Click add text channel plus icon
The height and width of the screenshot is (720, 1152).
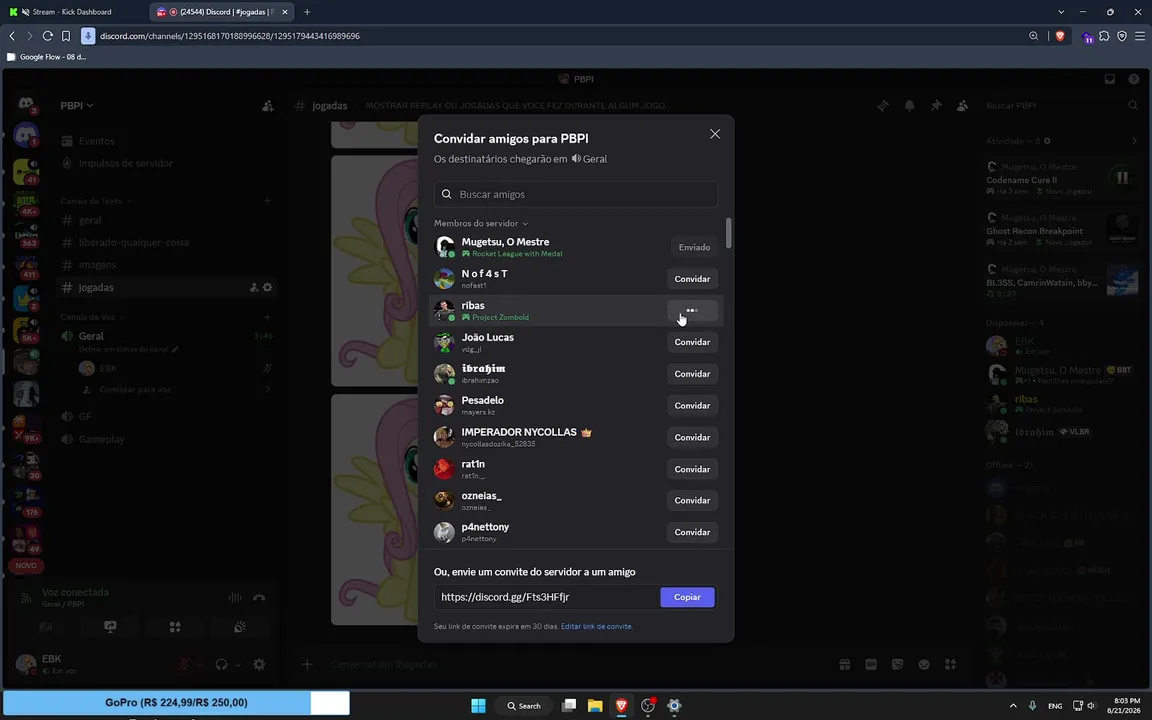click(267, 201)
